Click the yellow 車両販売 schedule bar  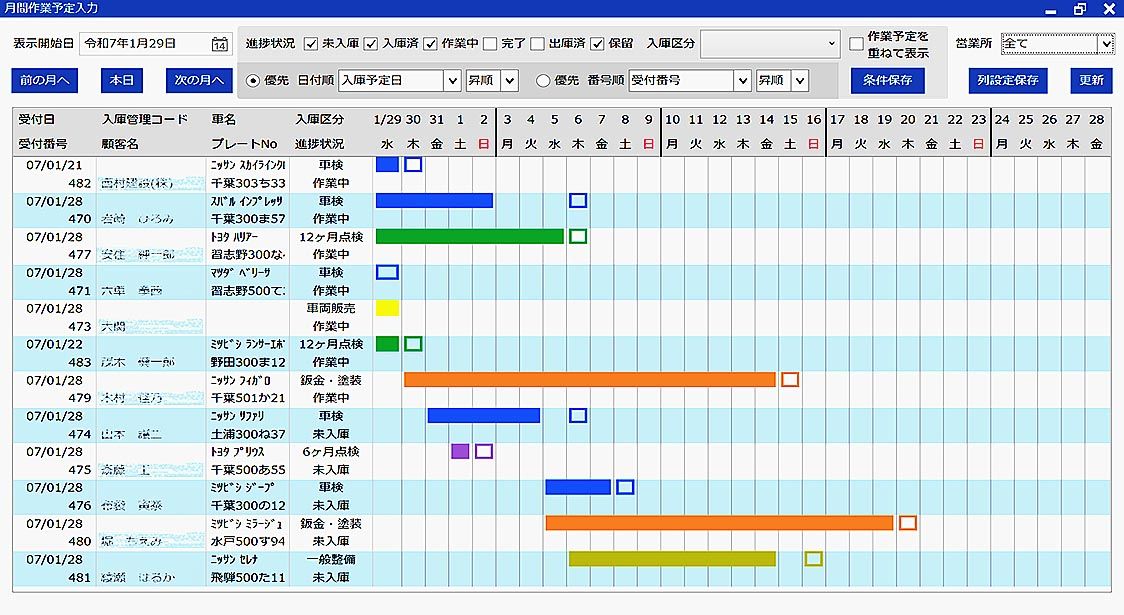click(x=387, y=308)
